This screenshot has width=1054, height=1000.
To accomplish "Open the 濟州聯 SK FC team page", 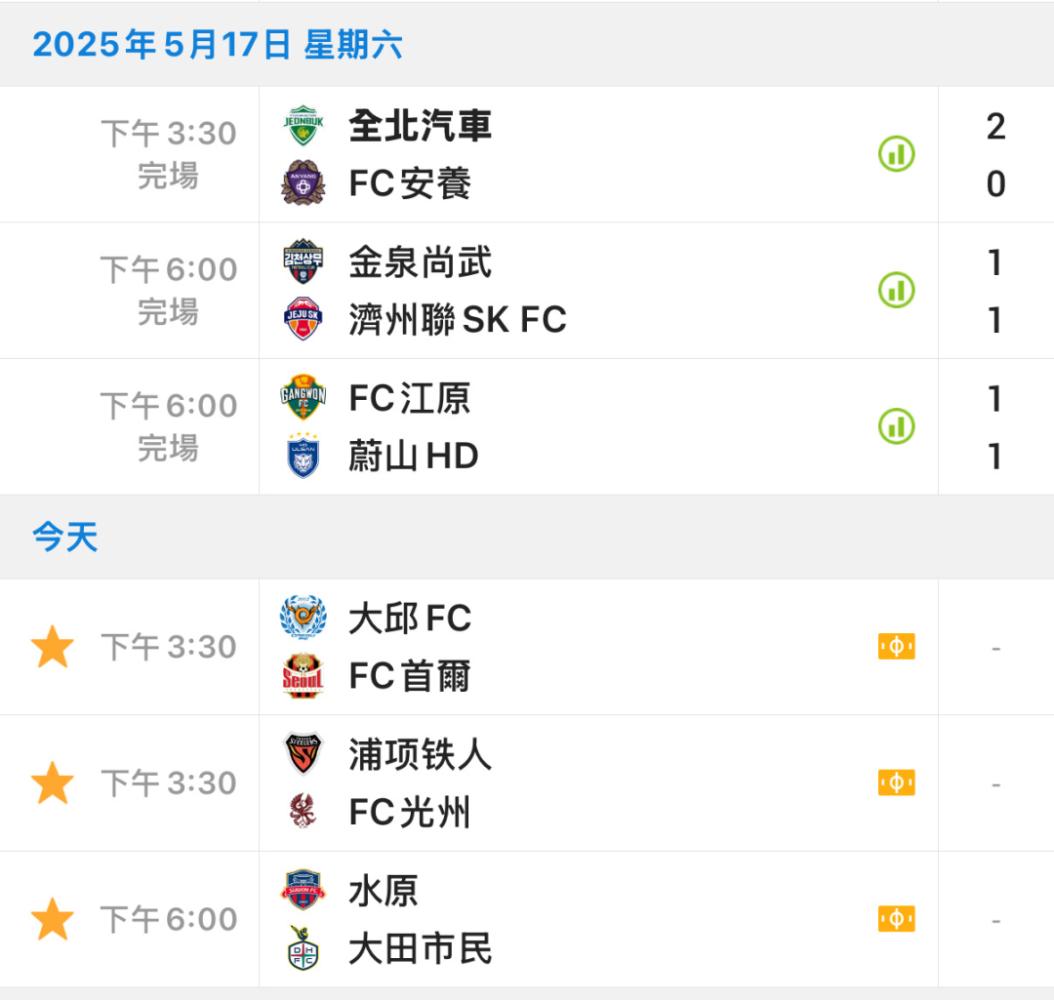I will 457,320.
